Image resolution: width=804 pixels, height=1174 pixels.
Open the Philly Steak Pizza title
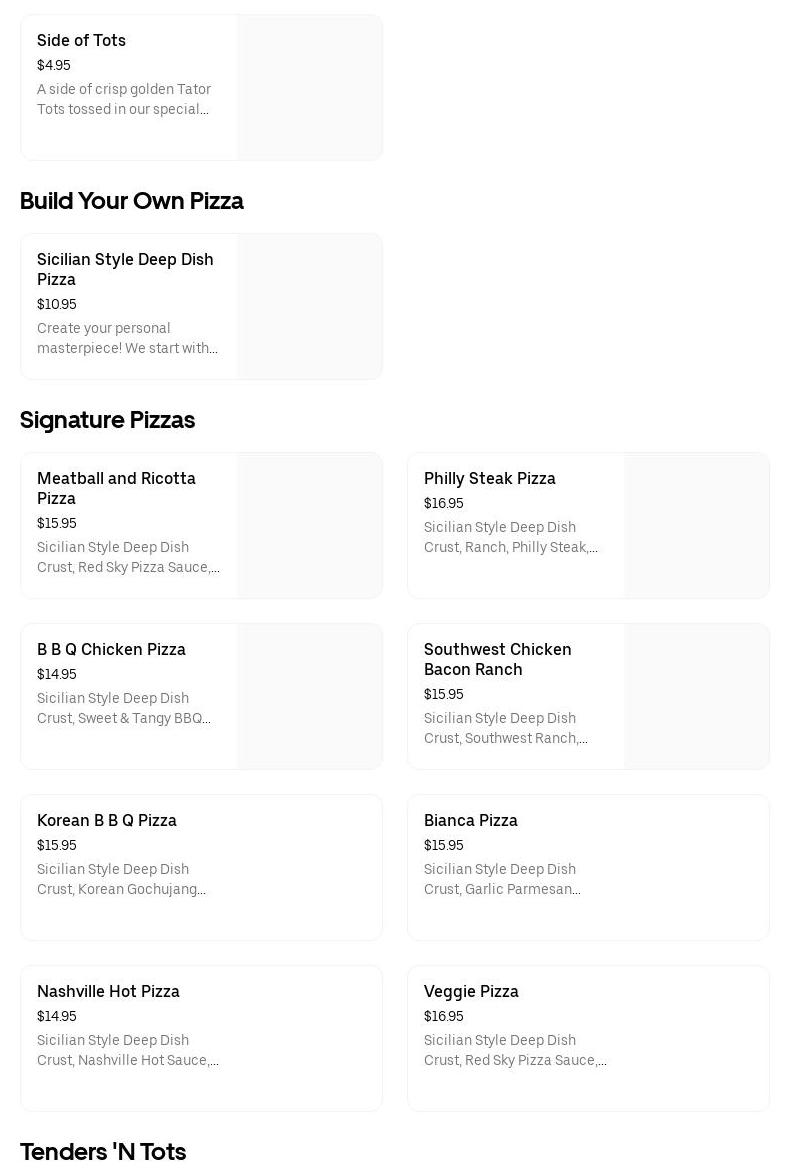tap(490, 479)
